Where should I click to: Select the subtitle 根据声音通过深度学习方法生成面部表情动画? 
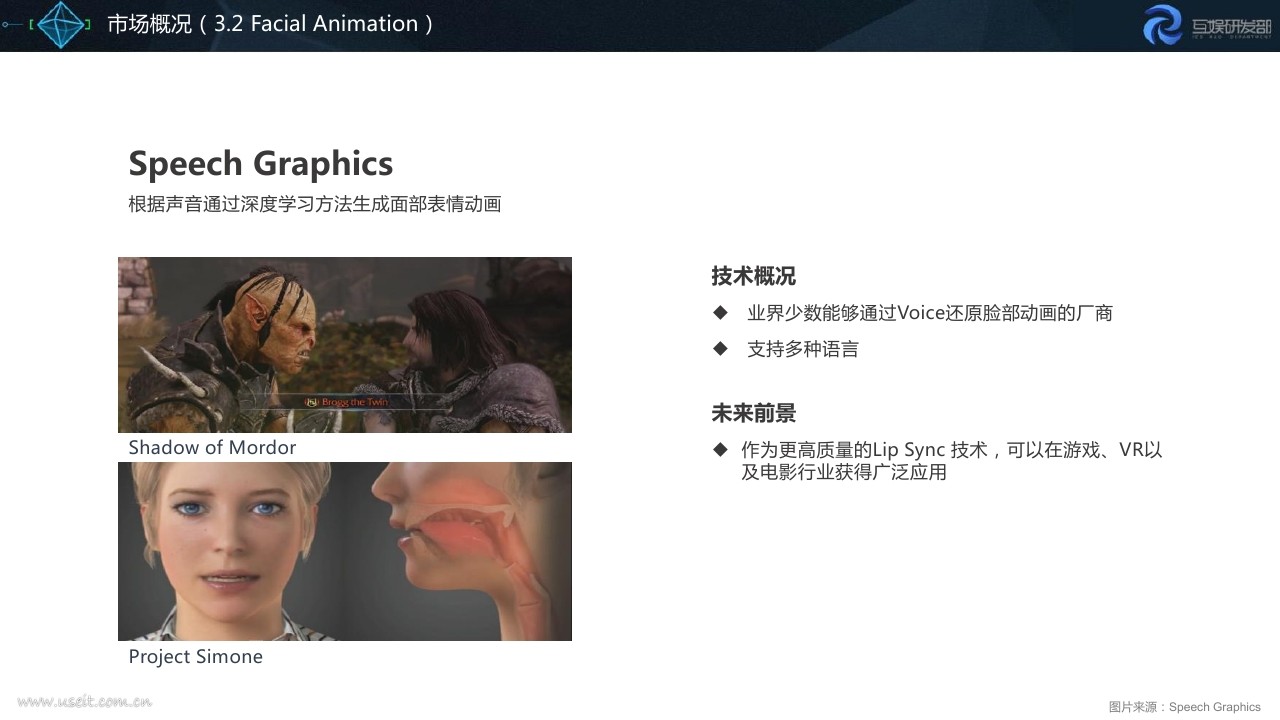[x=315, y=204]
